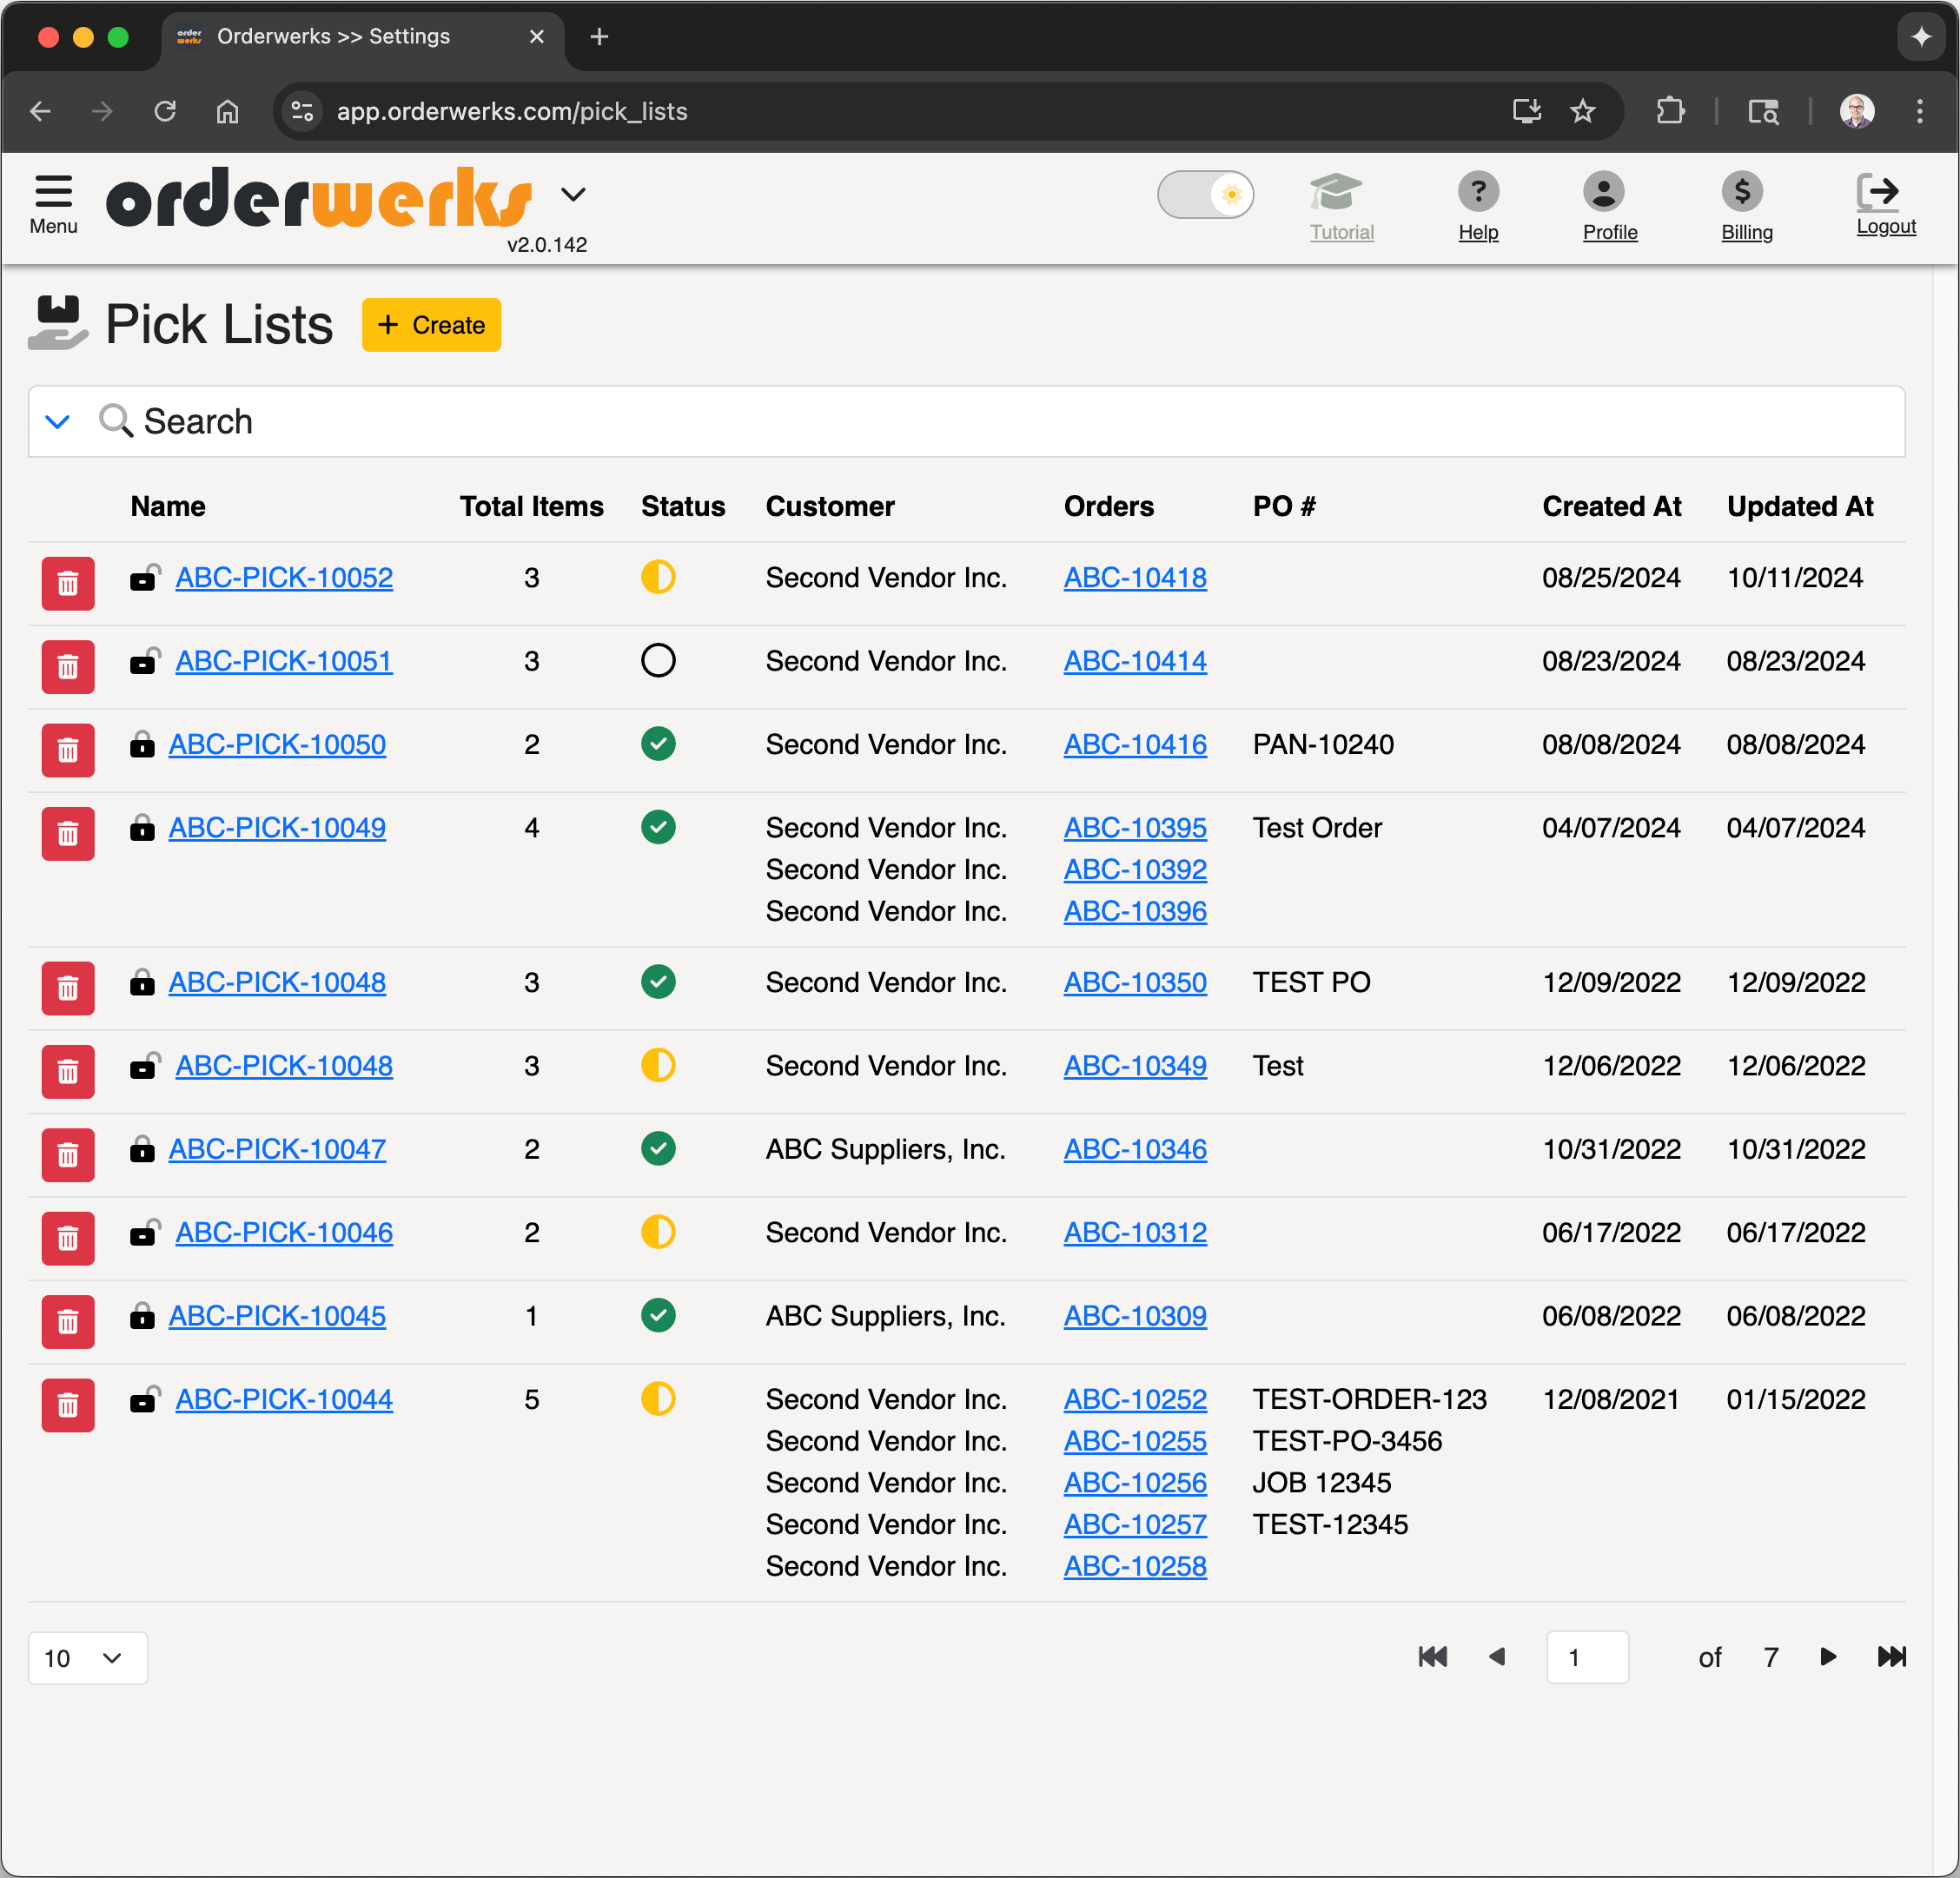Open Billing via the dollar icon
This screenshot has height=1878, width=1960.
click(x=1744, y=190)
